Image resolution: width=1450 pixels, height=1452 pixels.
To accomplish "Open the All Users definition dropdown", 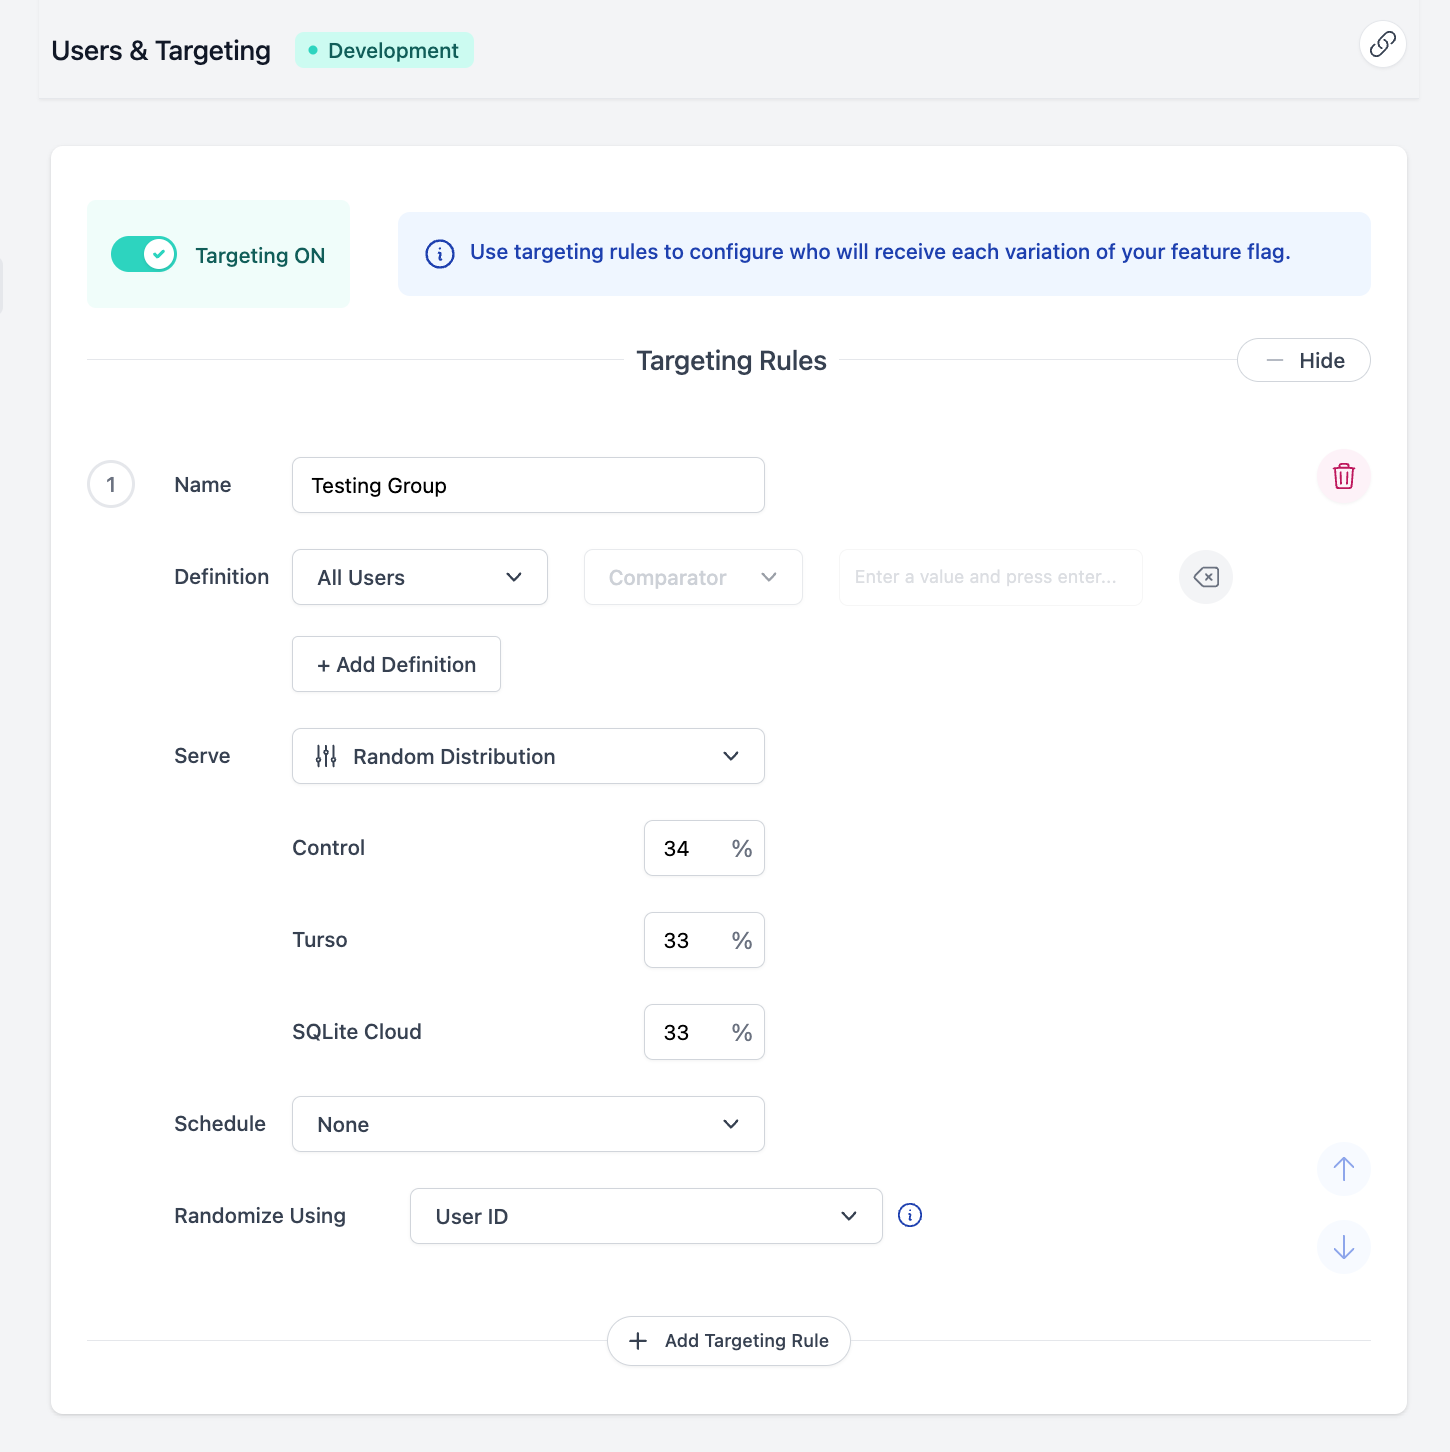I will (419, 577).
